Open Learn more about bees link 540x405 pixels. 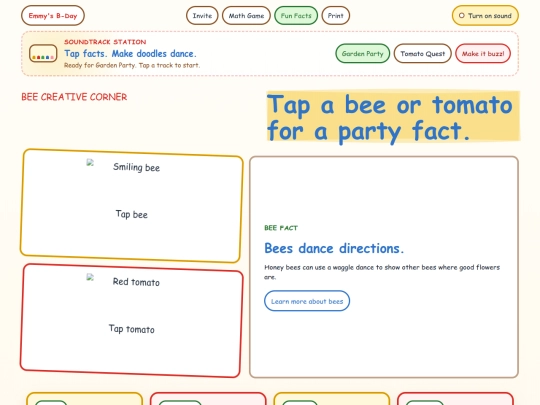coord(307,301)
